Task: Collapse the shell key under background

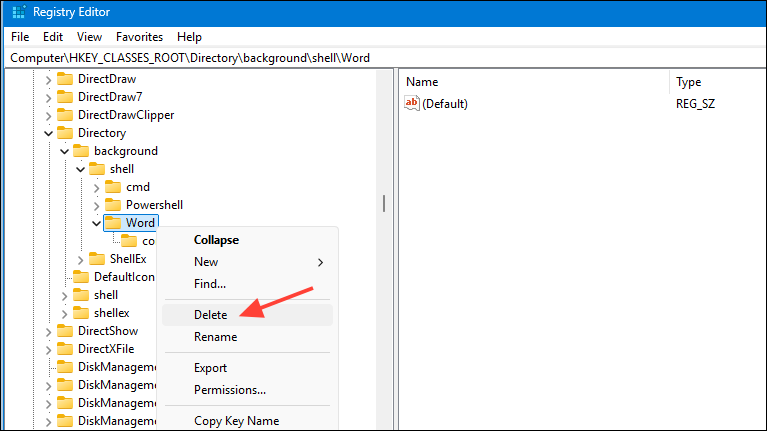Action: coord(80,169)
